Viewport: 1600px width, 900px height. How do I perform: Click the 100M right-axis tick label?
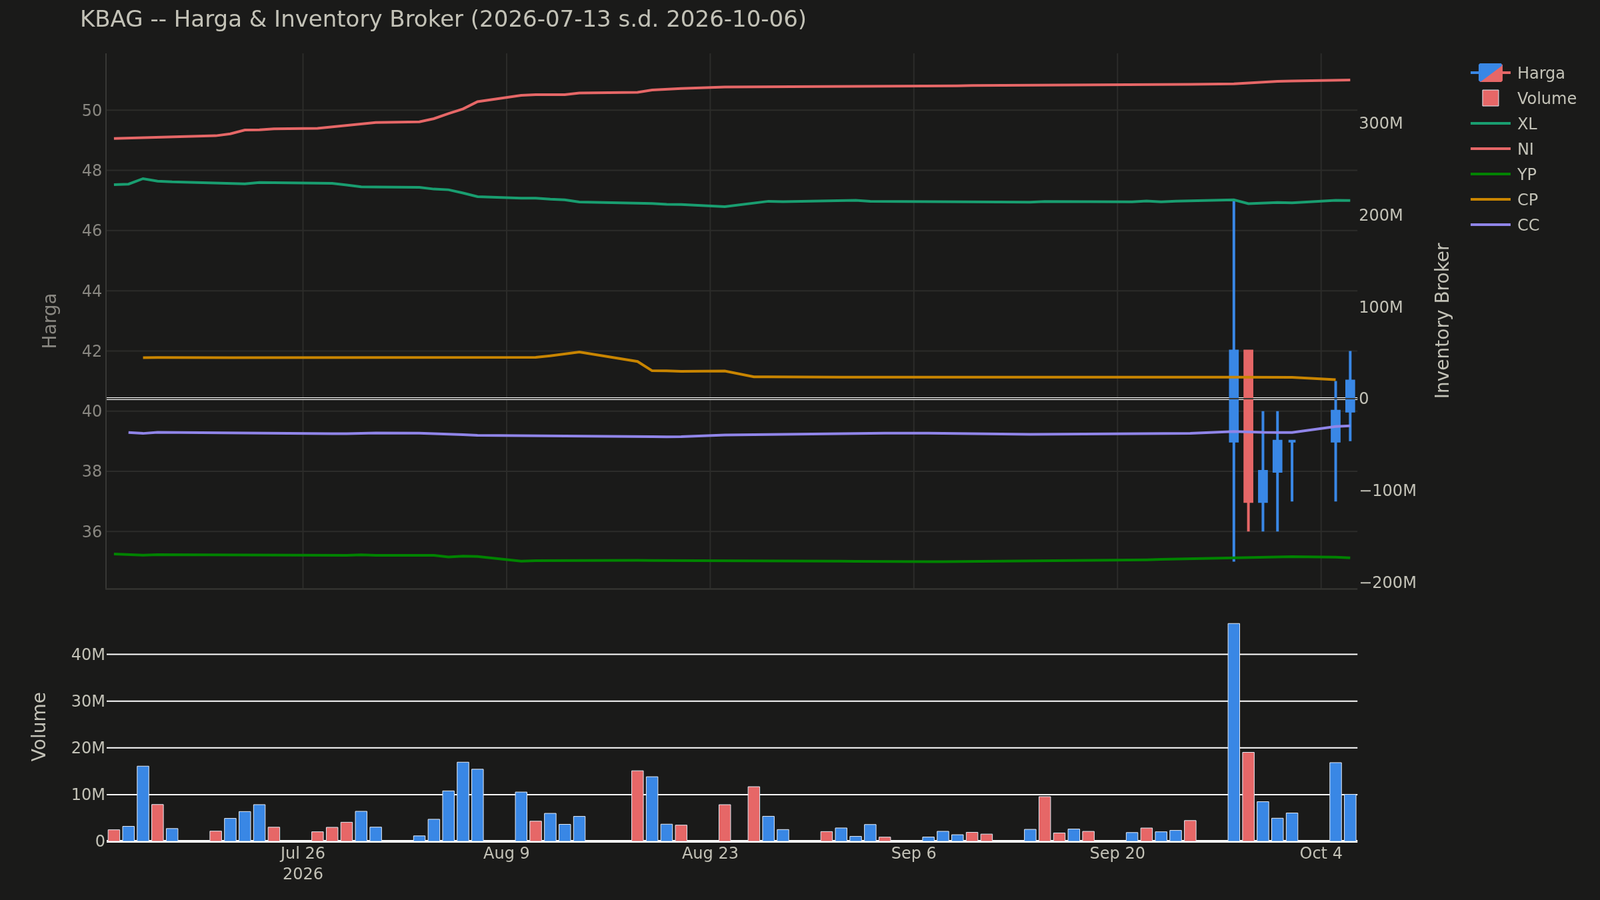tap(1381, 307)
